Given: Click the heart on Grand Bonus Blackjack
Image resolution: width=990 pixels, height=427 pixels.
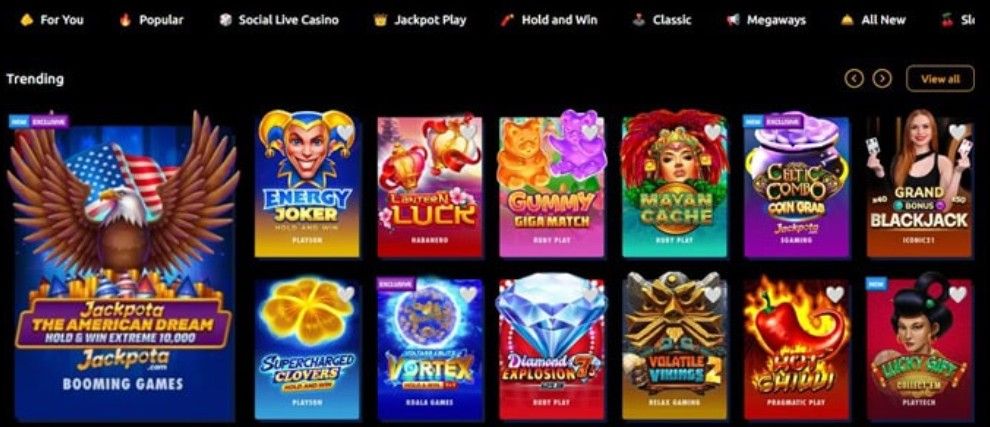Looking at the screenshot, I should (x=957, y=132).
